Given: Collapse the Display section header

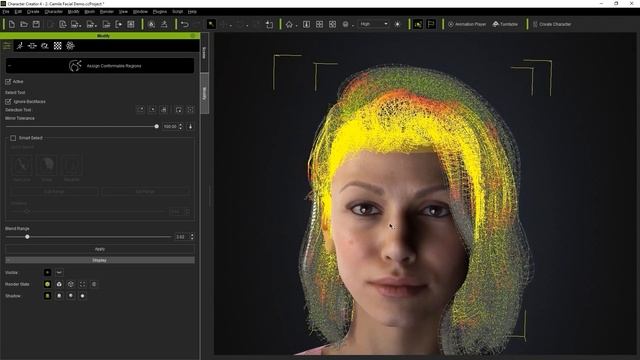Looking at the screenshot, I should pyautogui.click(x=100, y=260).
